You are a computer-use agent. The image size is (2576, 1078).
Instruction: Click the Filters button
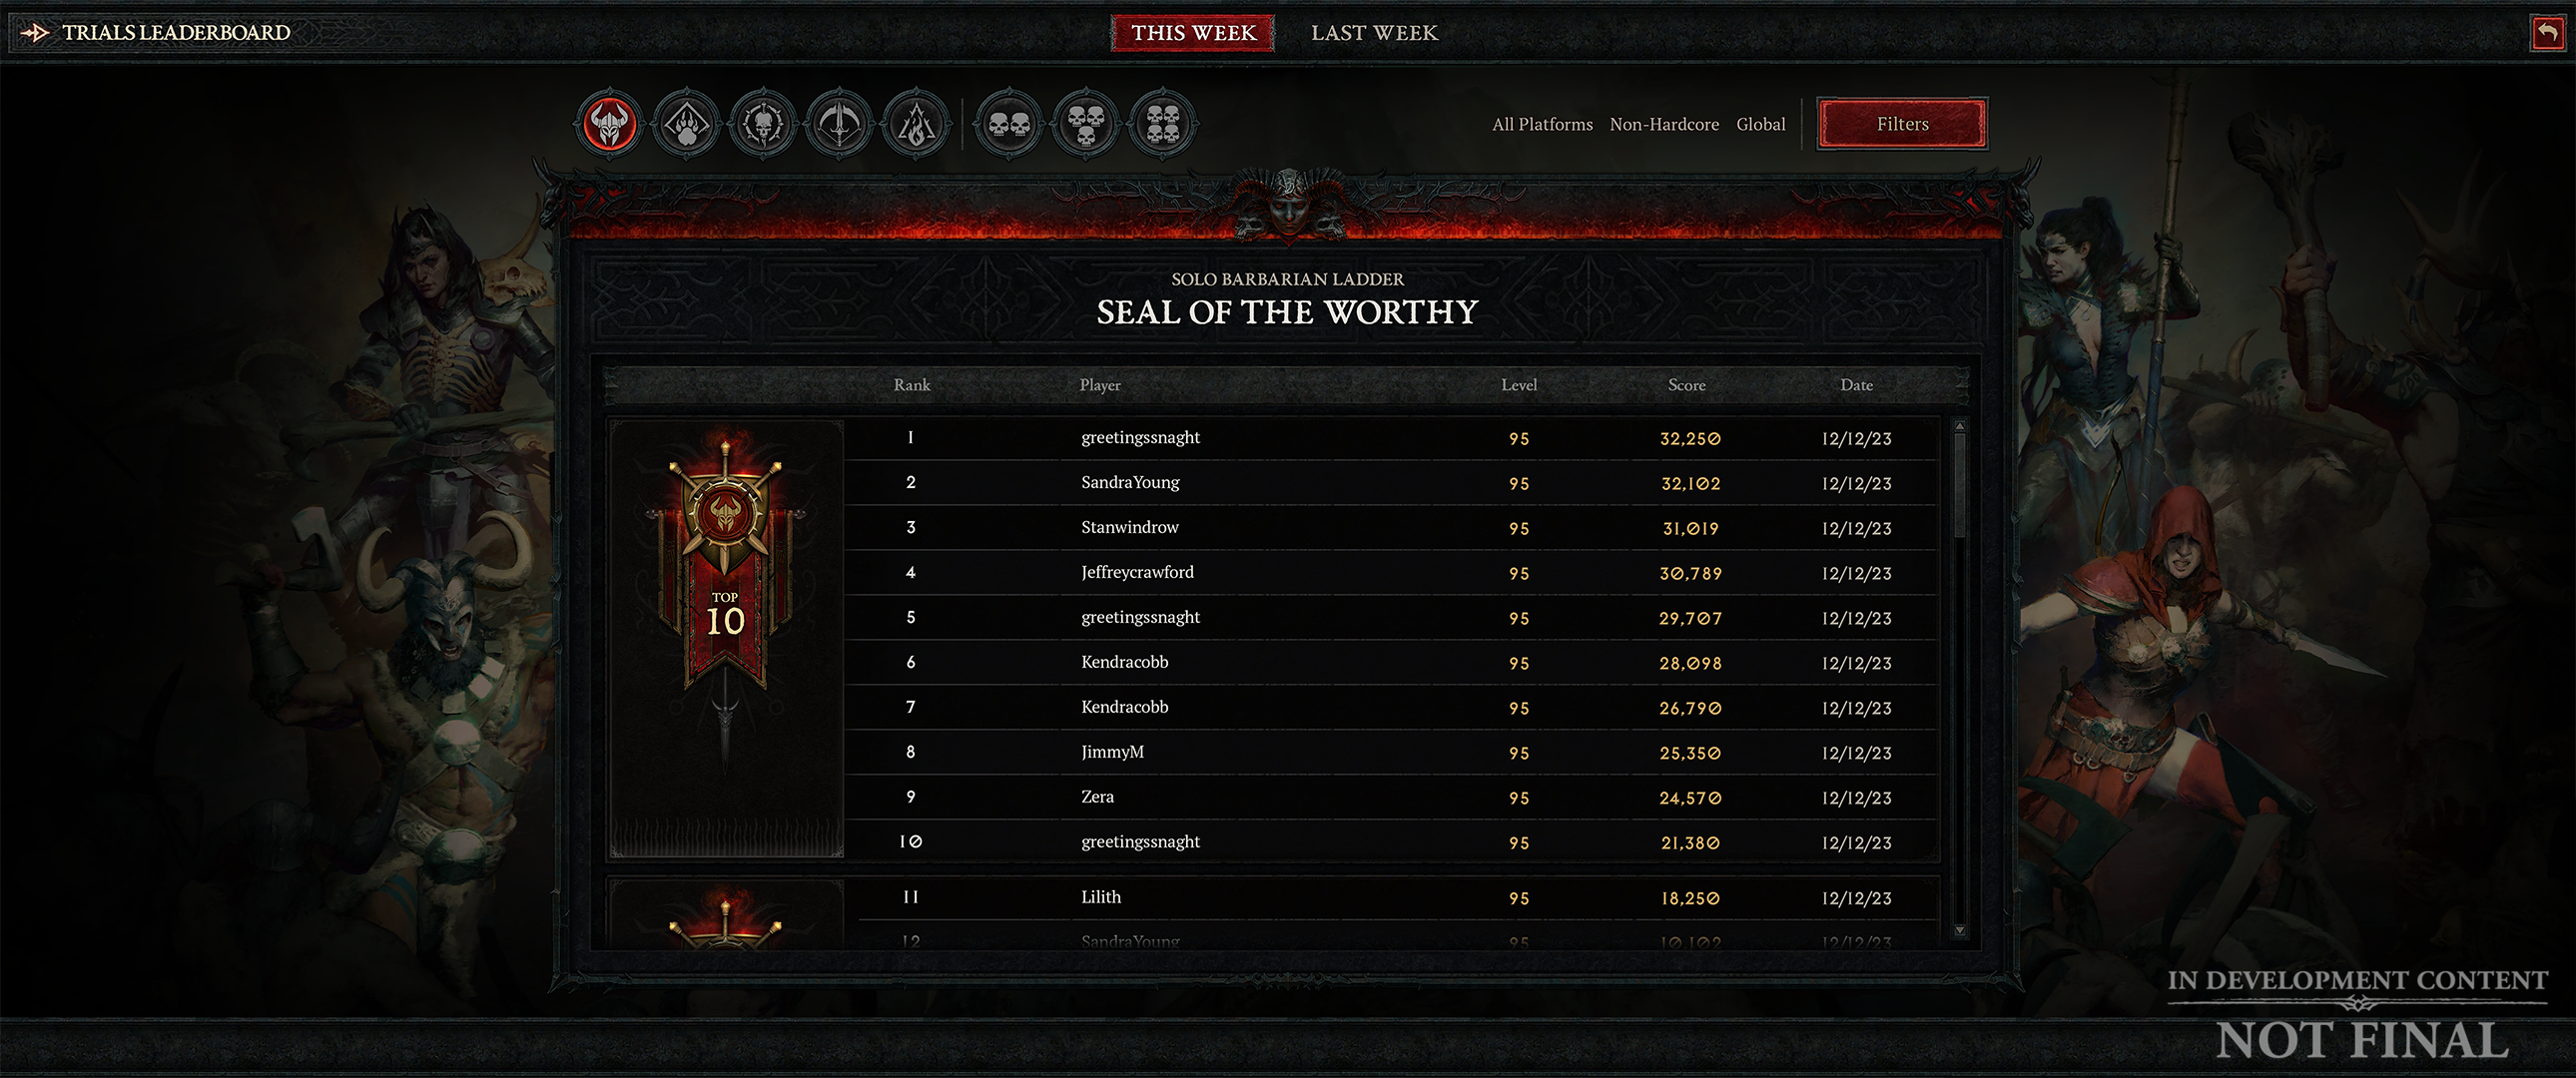pyautogui.click(x=1902, y=122)
